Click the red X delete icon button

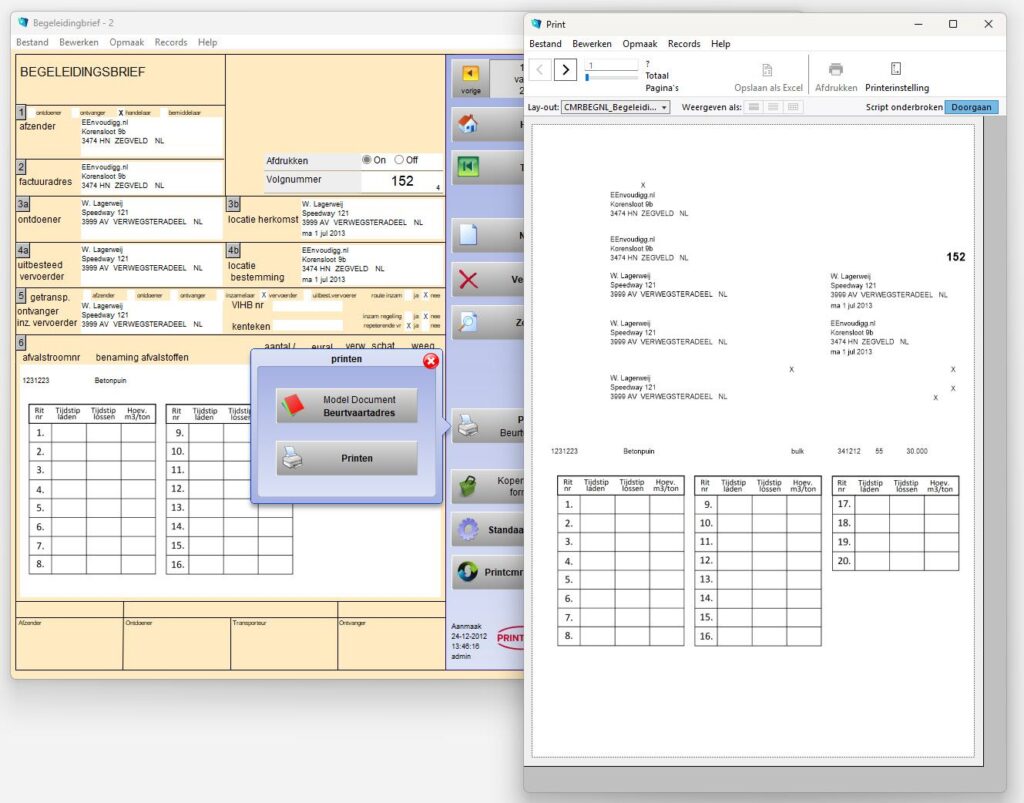click(468, 280)
